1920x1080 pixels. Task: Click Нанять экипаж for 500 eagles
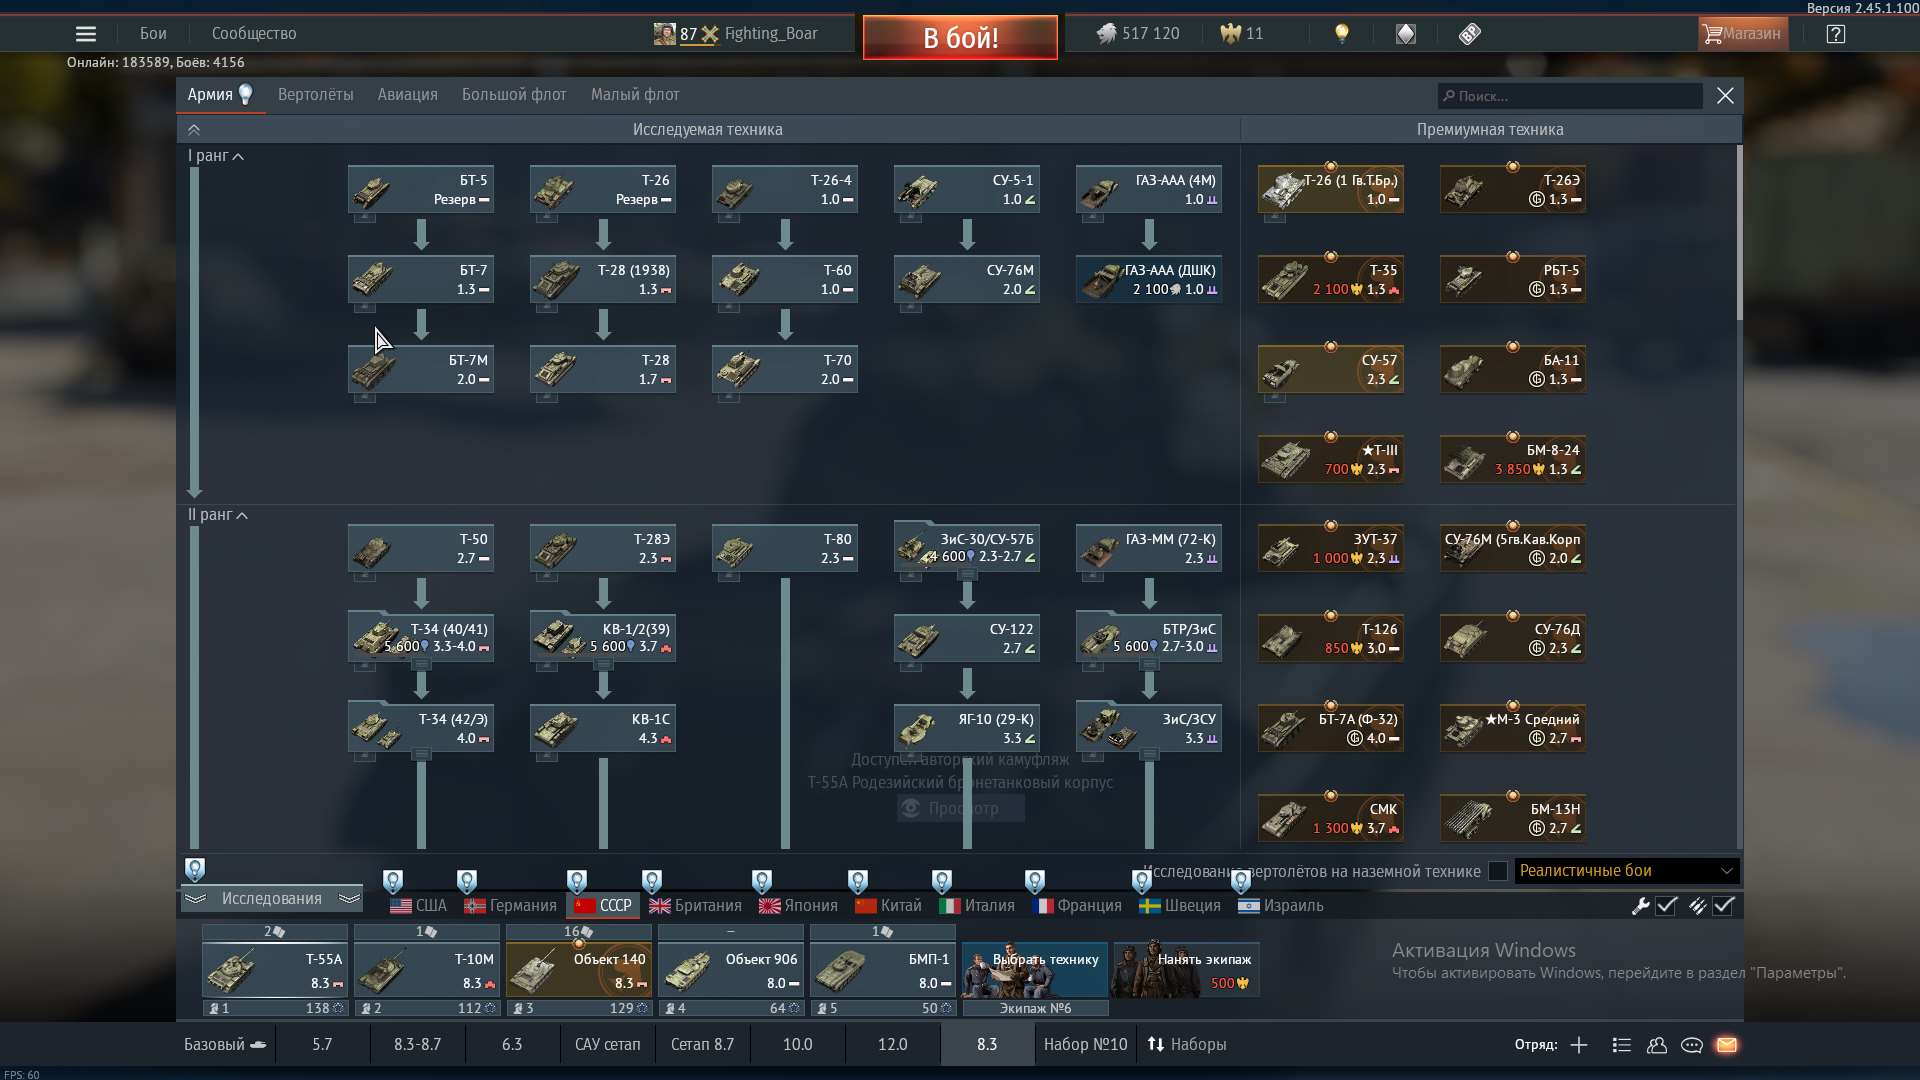point(1187,969)
